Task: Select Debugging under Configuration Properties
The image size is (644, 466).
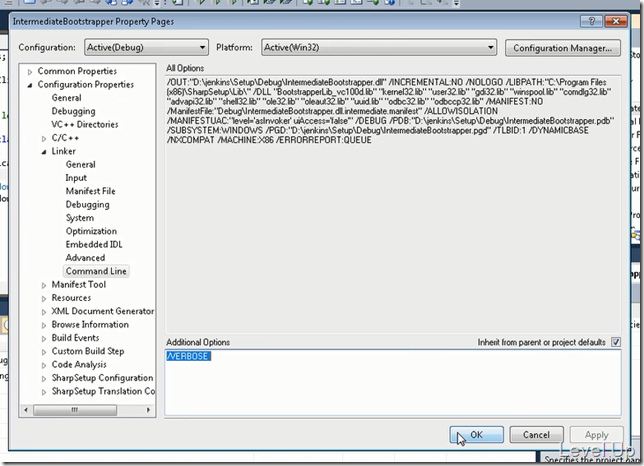Action: [x=73, y=111]
